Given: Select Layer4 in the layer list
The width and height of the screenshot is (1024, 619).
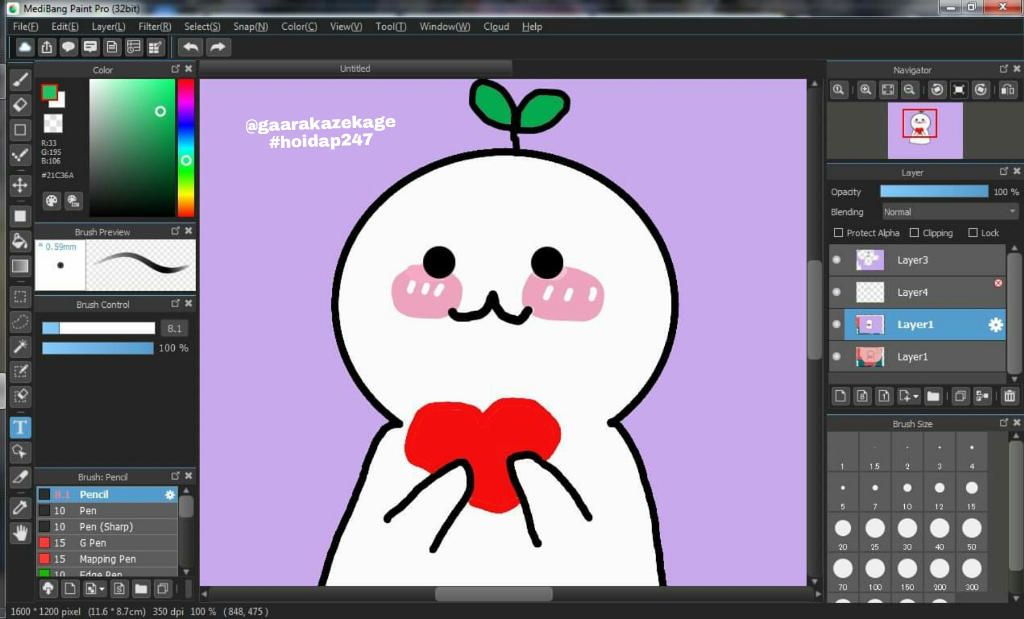Looking at the screenshot, I should [x=917, y=293].
